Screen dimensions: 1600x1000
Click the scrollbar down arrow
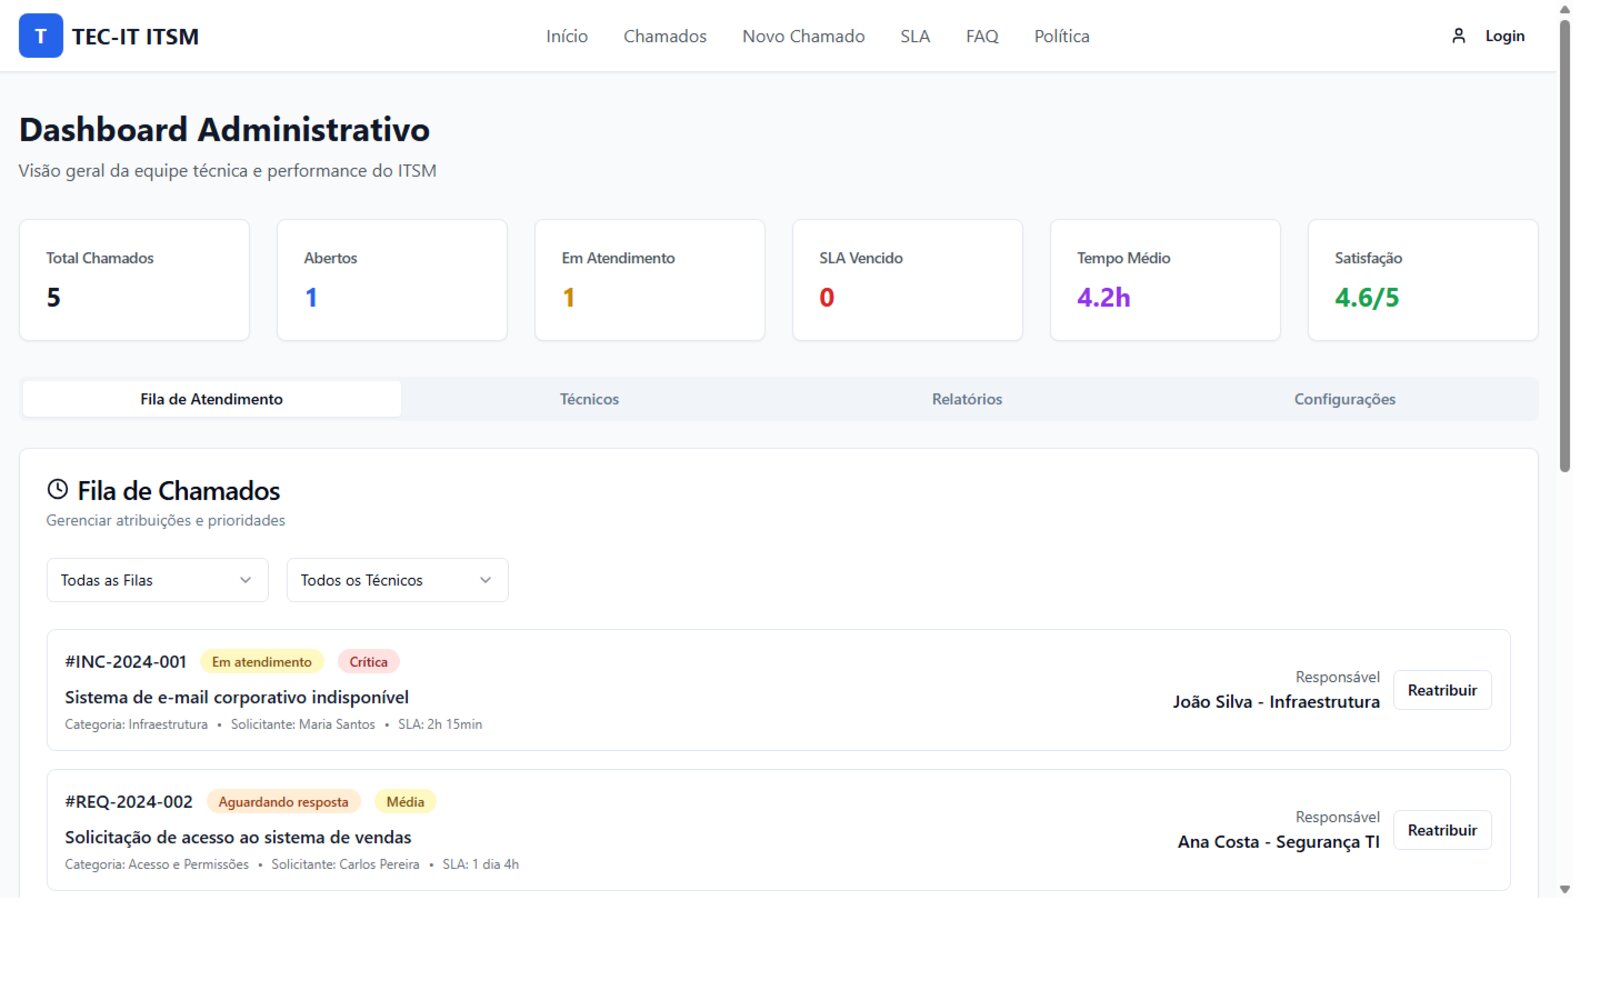[x=1565, y=889]
